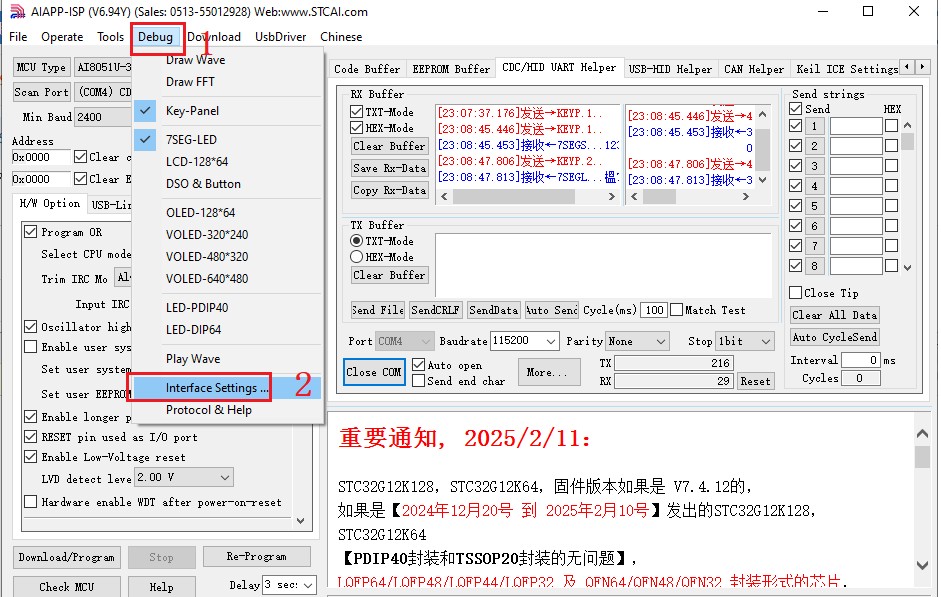
Task: Toggle RX Buffer HEX-Mode checkbox
Action: click(356, 128)
